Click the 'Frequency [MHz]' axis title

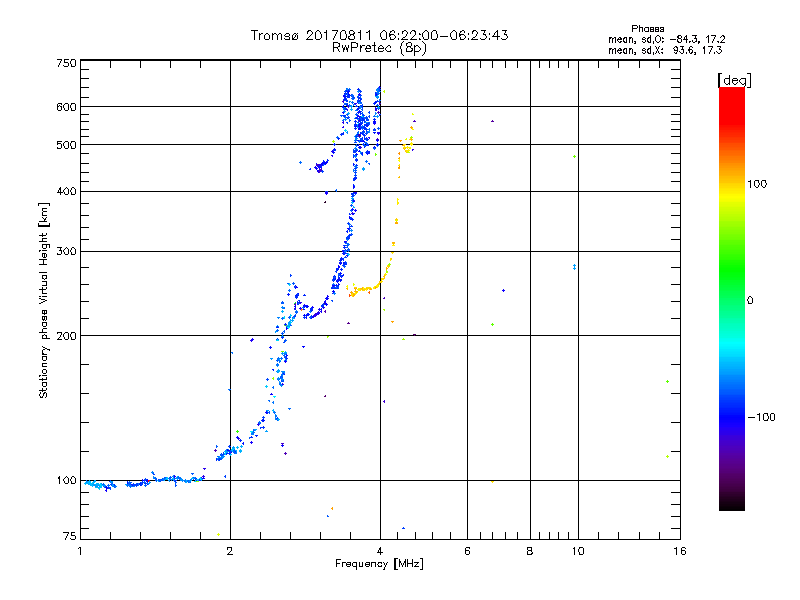click(379, 564)
